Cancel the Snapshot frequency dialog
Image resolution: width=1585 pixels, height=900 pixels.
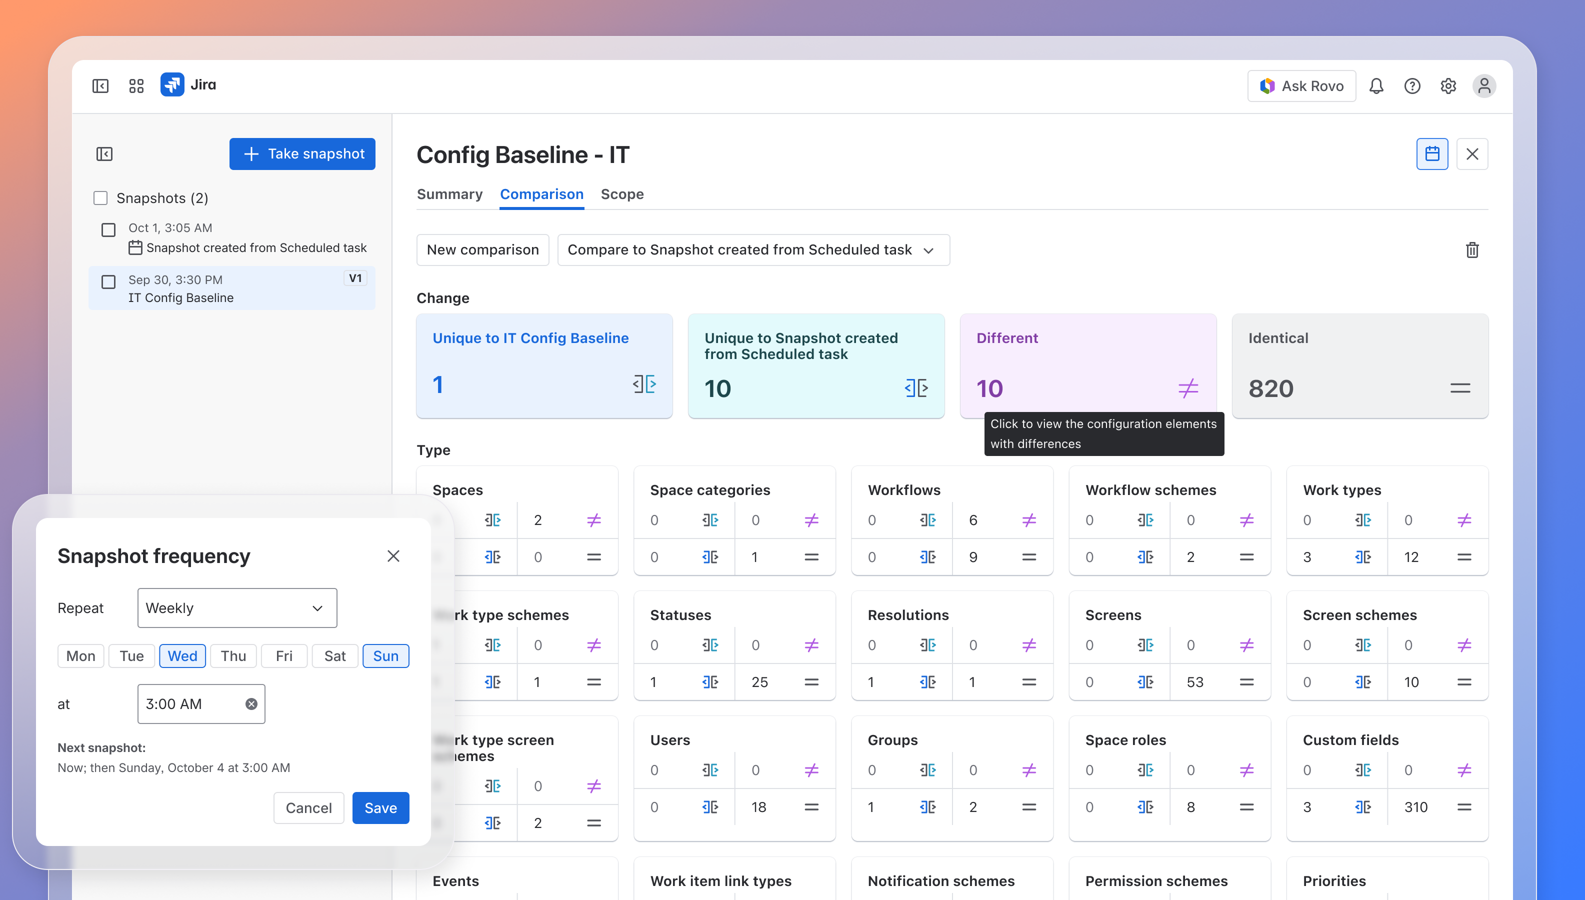coord(309,808)
